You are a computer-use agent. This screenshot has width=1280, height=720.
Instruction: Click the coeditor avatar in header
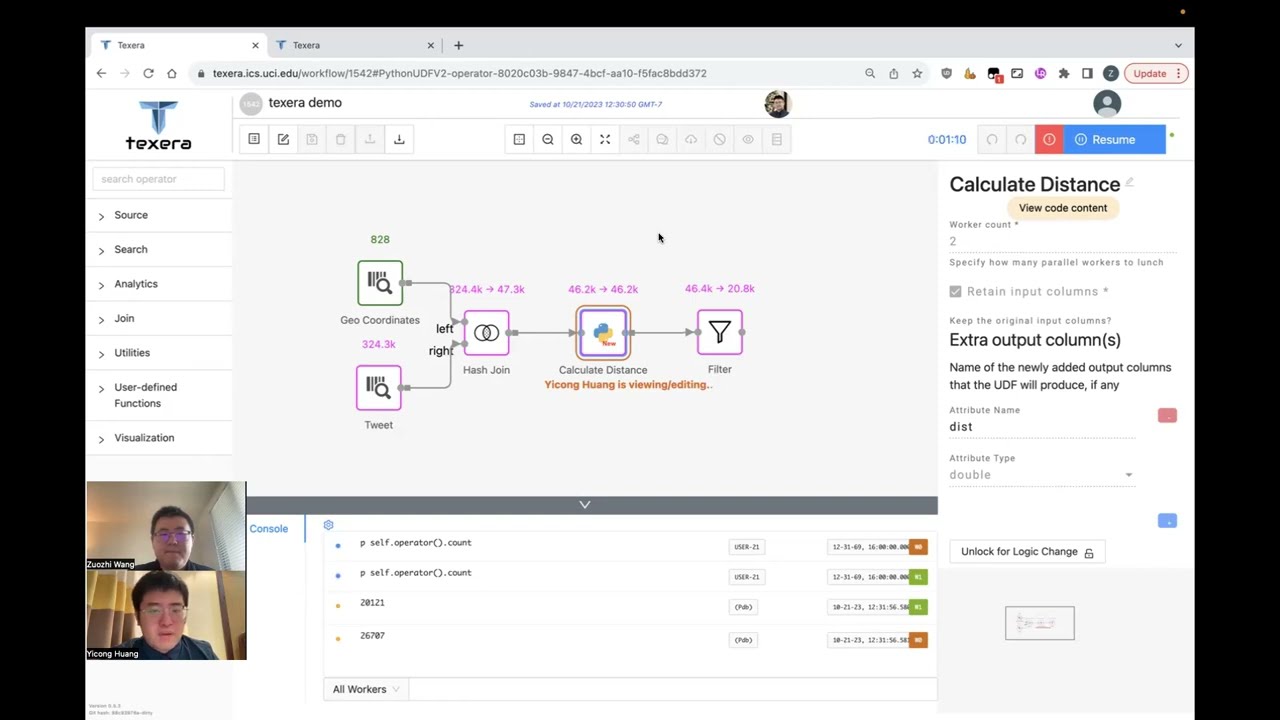point(777,103)
